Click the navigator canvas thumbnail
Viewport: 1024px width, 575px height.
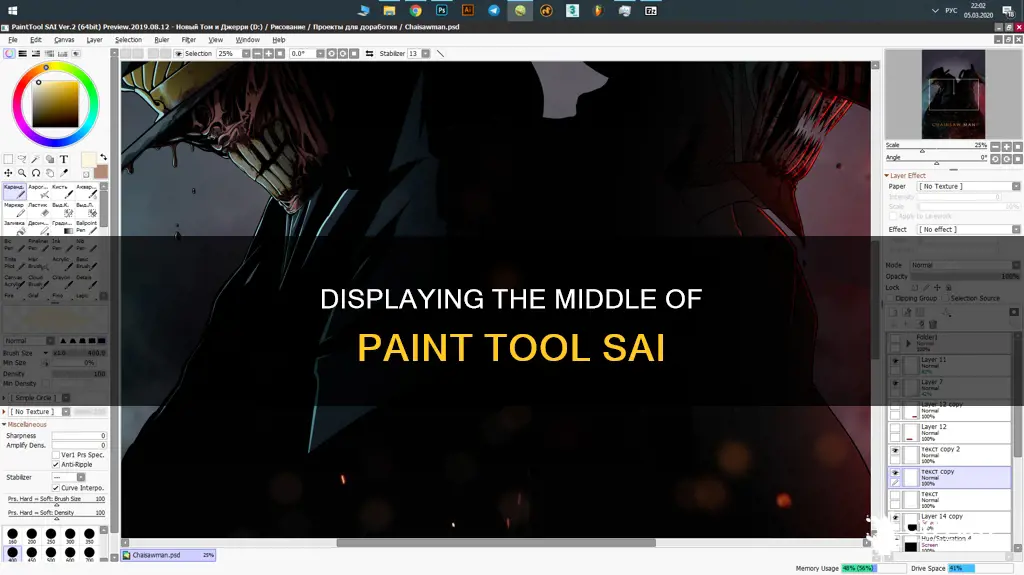click(x=953, y=94)
